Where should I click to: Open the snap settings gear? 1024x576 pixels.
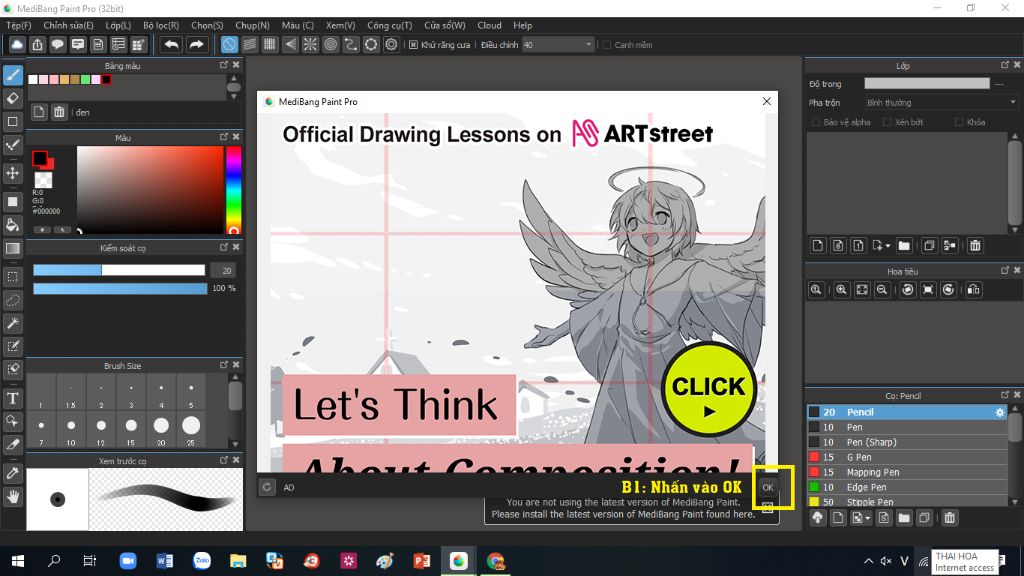[x=391, y=44]
